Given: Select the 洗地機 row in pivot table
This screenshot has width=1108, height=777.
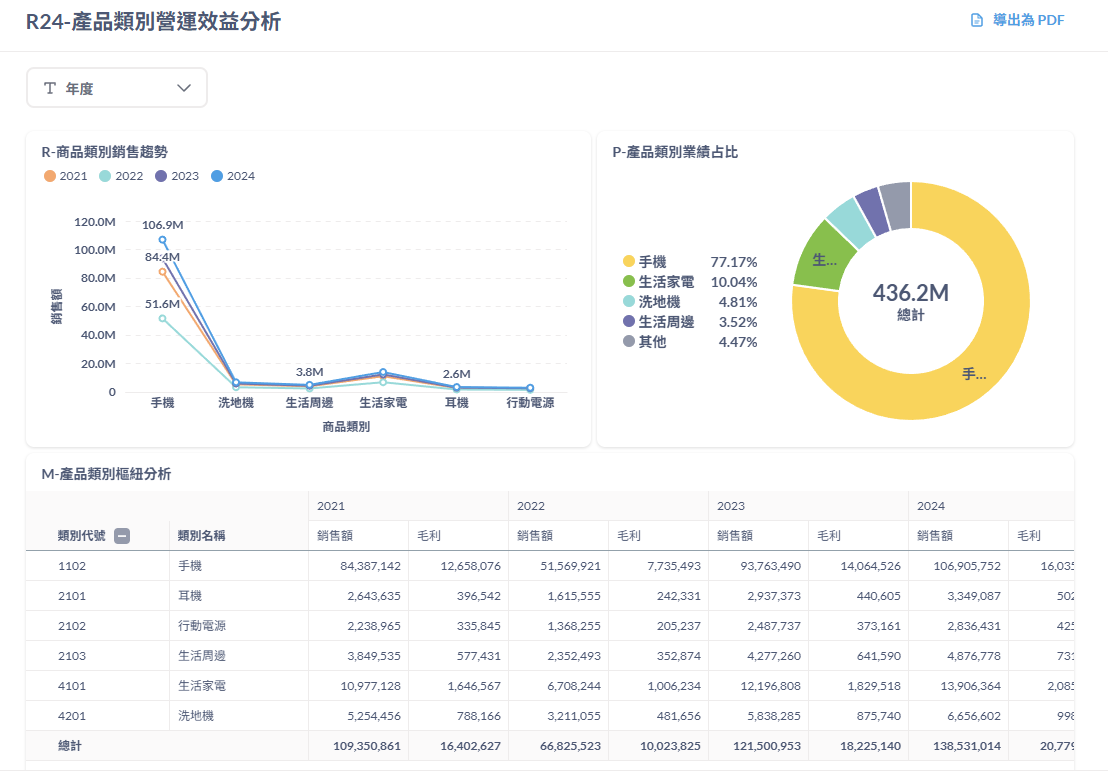Looking at the screenshot, I should pyautogui.click(x=196, y=716).
